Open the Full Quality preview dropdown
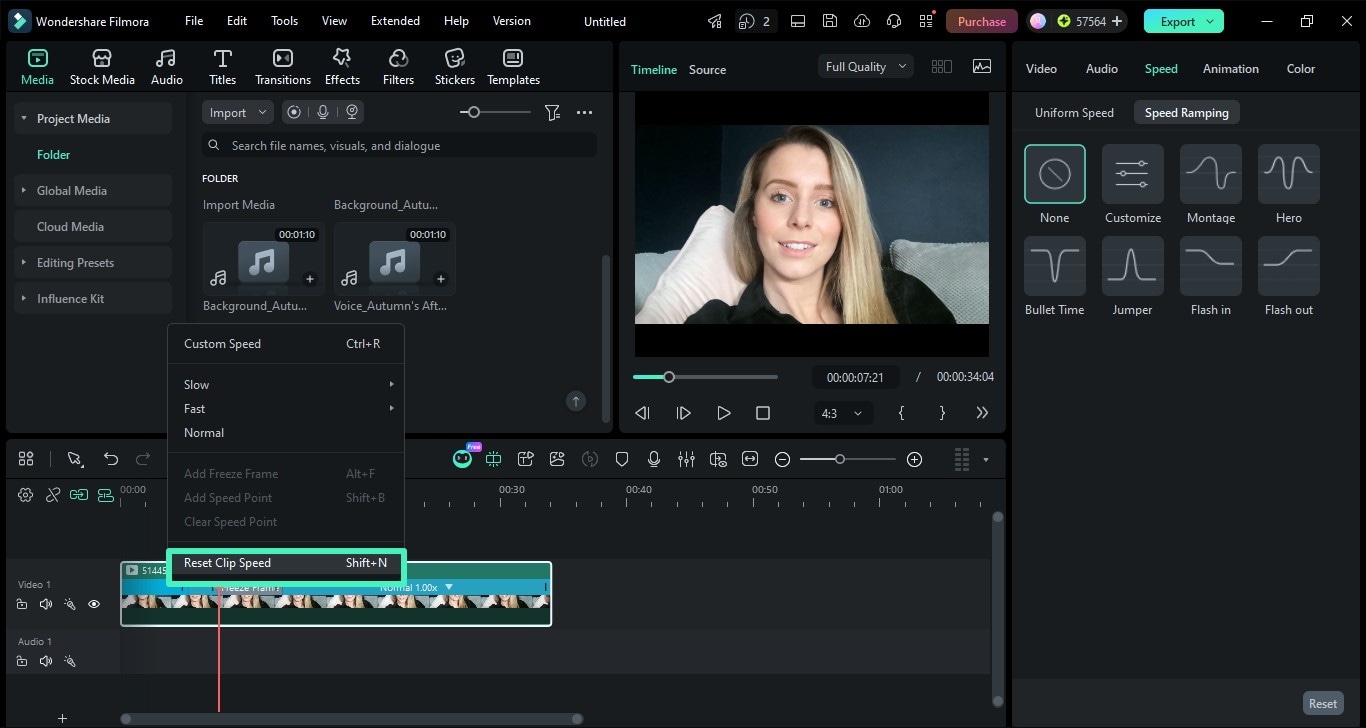Screen dimensions: 1366x728 point(866,66)
